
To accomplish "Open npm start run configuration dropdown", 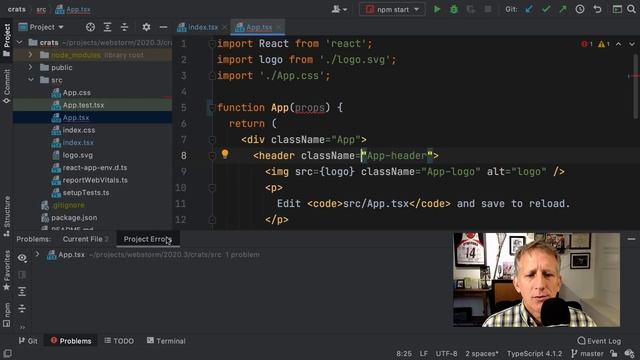I will coord(392,9).
